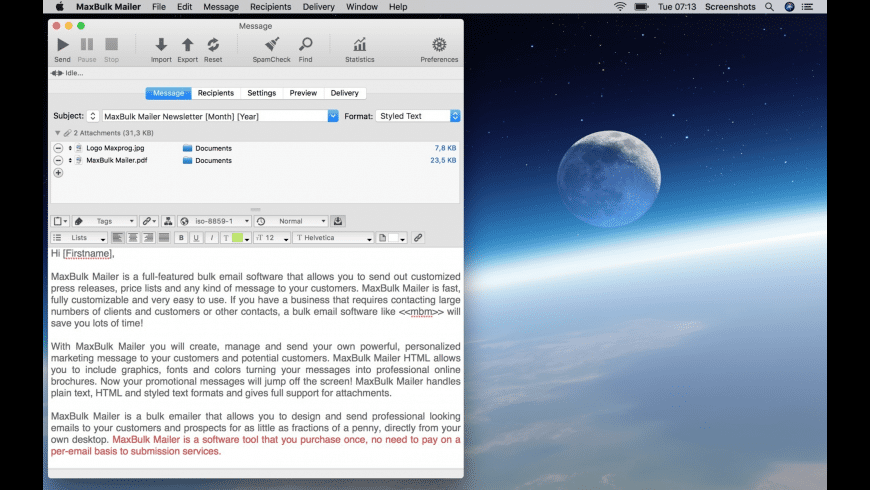Click the Siri icon in menu bar
This screenshot has width=870, height=490.
pos(789,7)
